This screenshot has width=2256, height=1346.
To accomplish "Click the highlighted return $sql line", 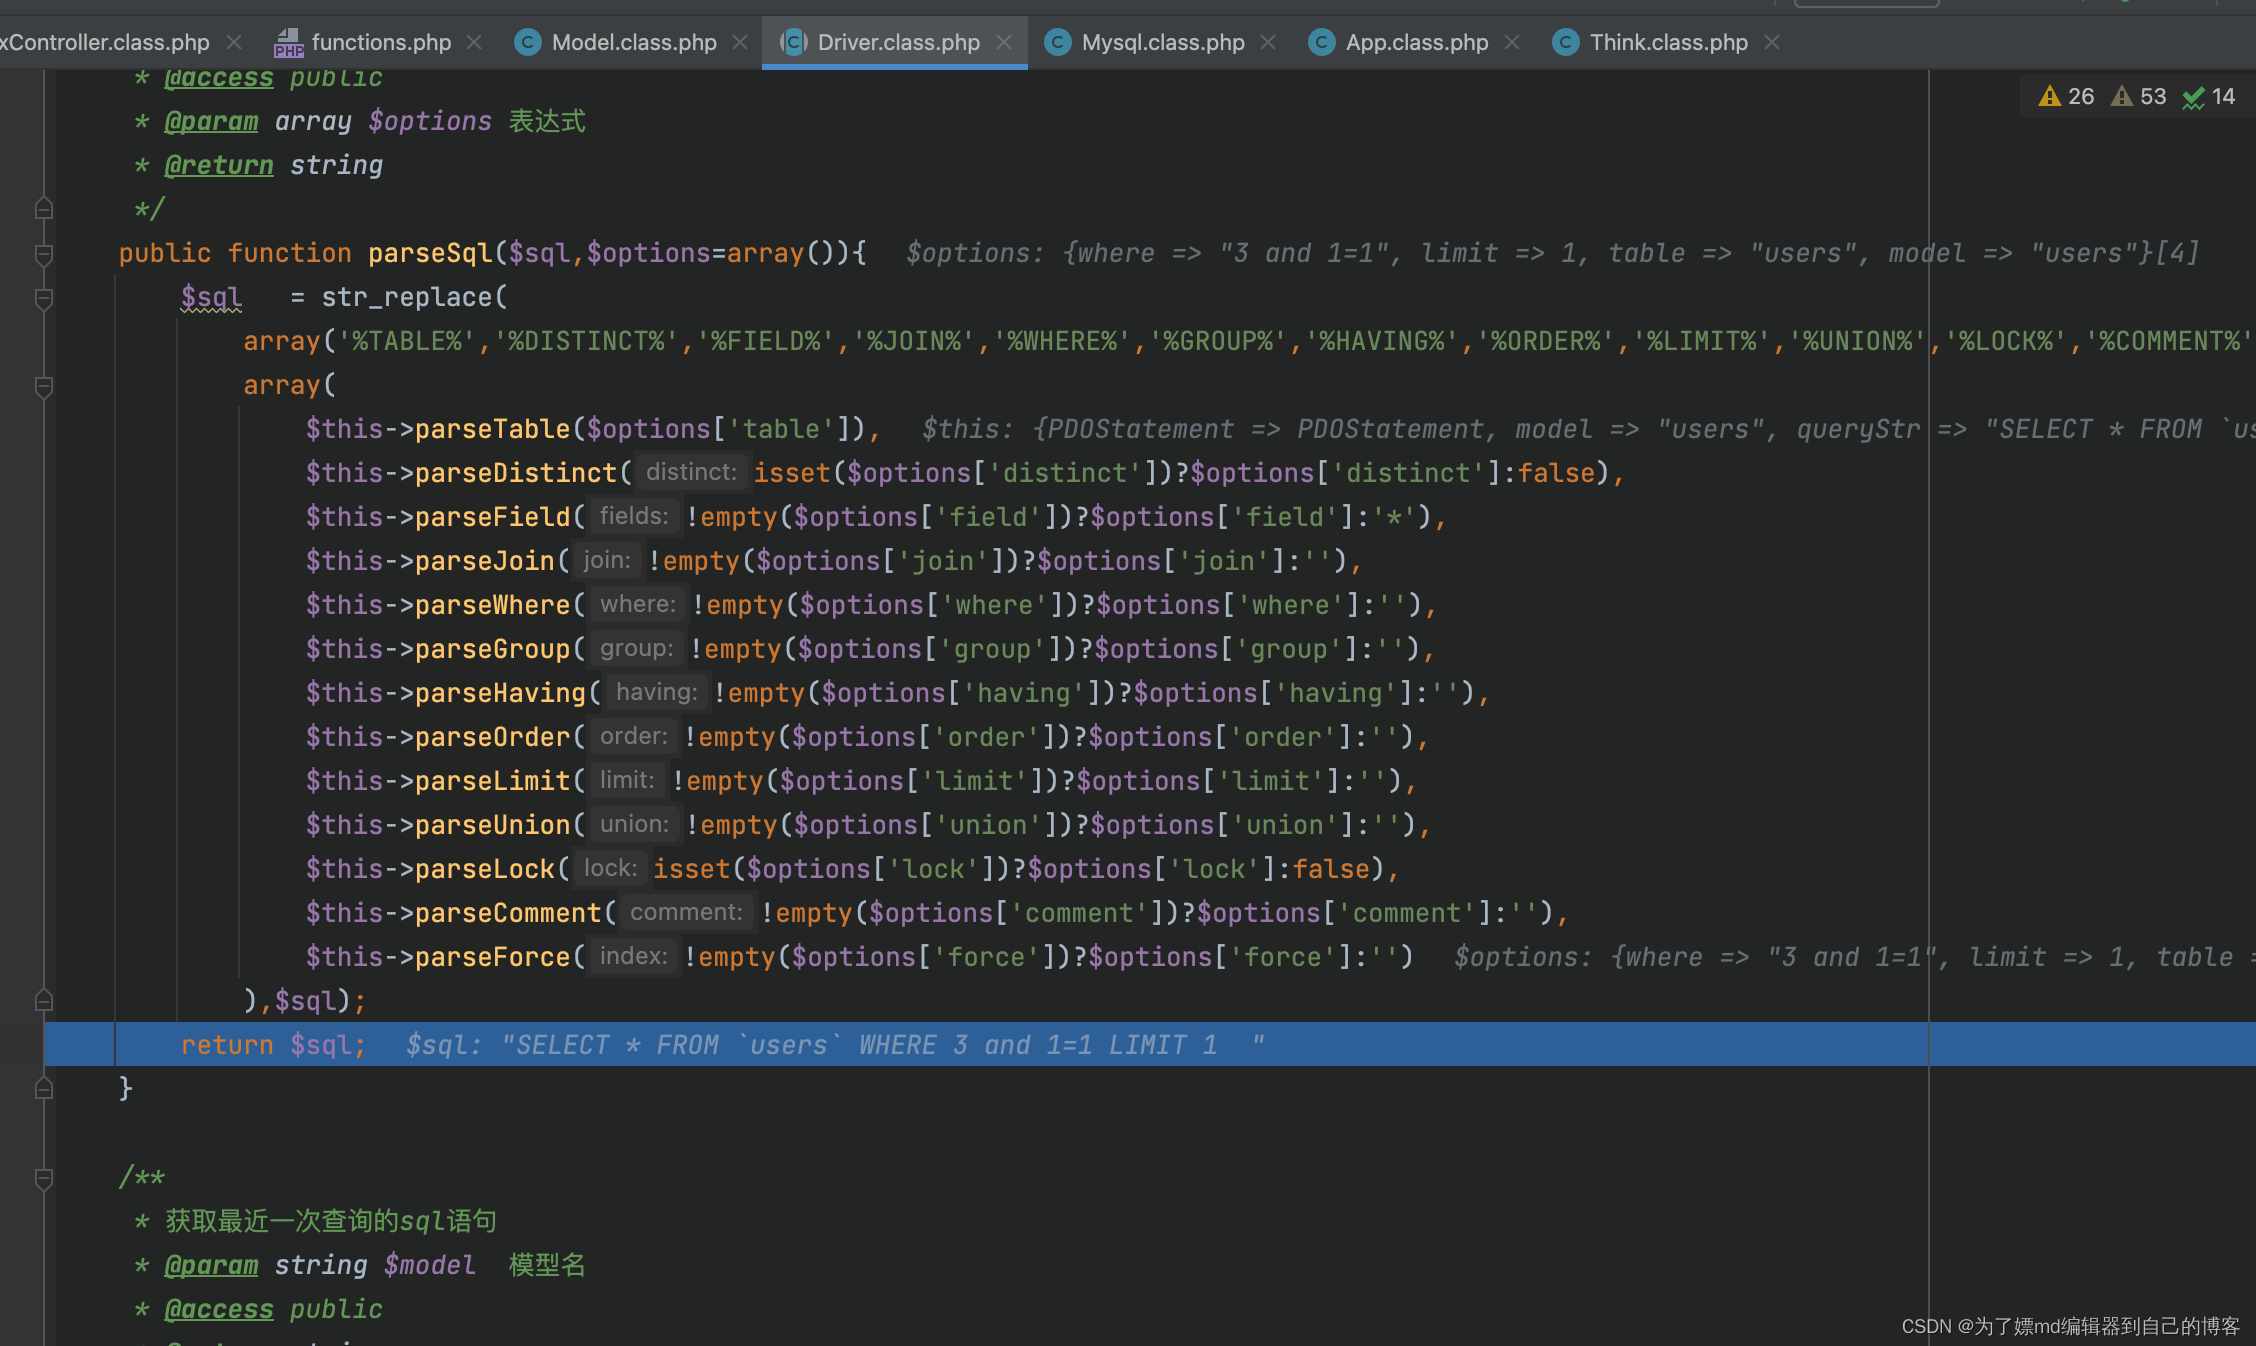I will [272, 1045].
